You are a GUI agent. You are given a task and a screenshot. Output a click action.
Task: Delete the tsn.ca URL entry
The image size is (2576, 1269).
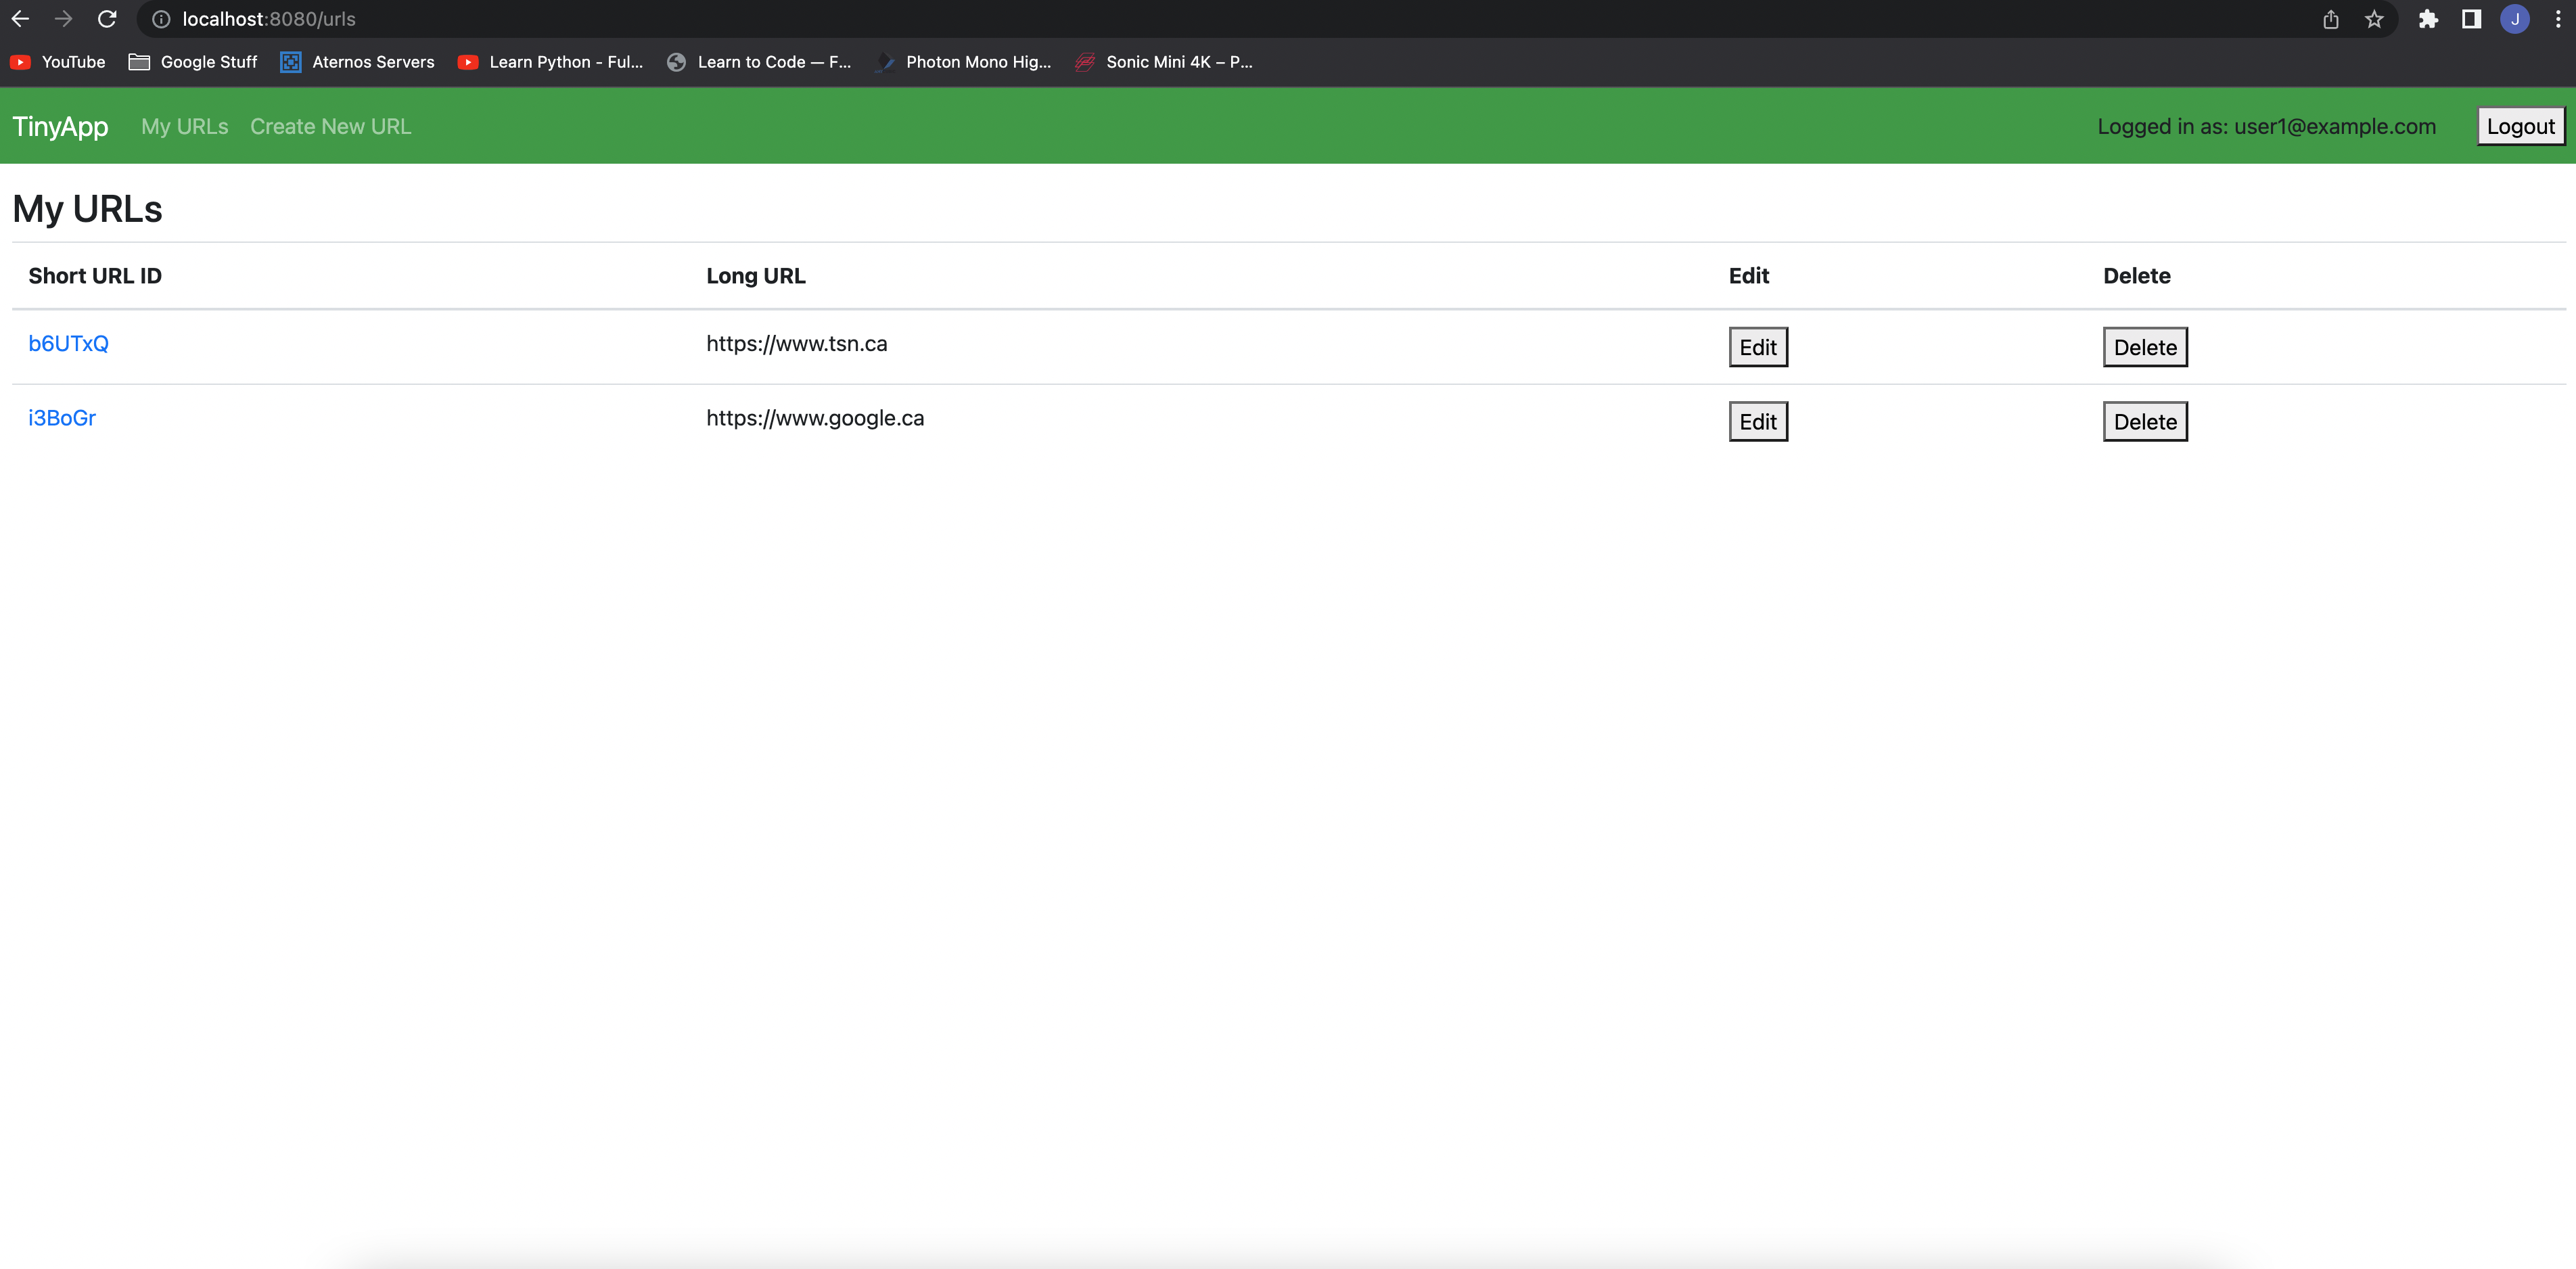(x=2144, y=348)
